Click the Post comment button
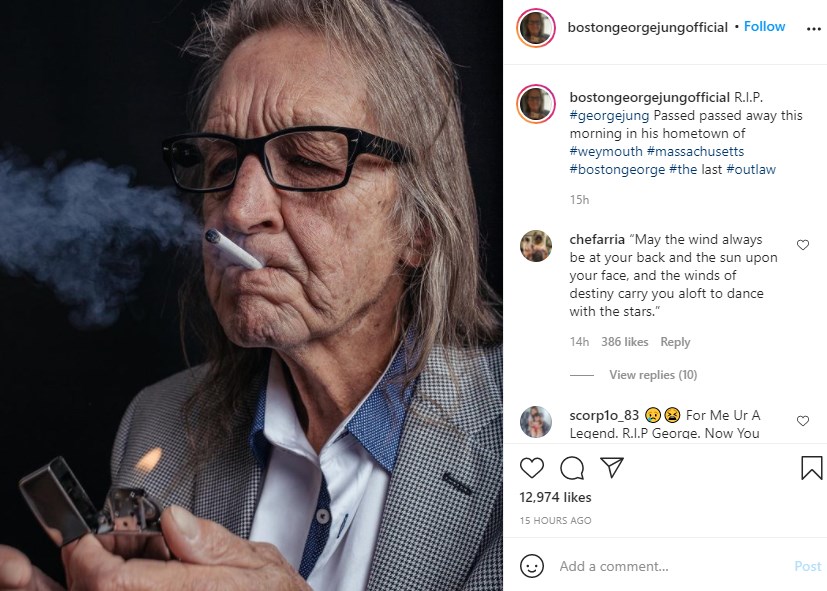The height and width of the screenshot is (591, 827). [807, 566]
